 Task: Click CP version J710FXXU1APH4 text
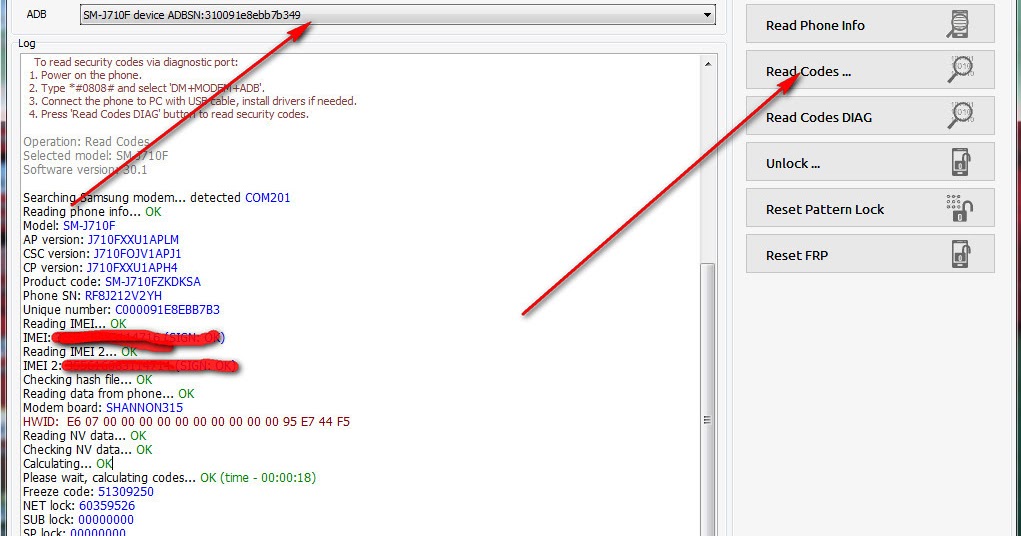[132, 268]
